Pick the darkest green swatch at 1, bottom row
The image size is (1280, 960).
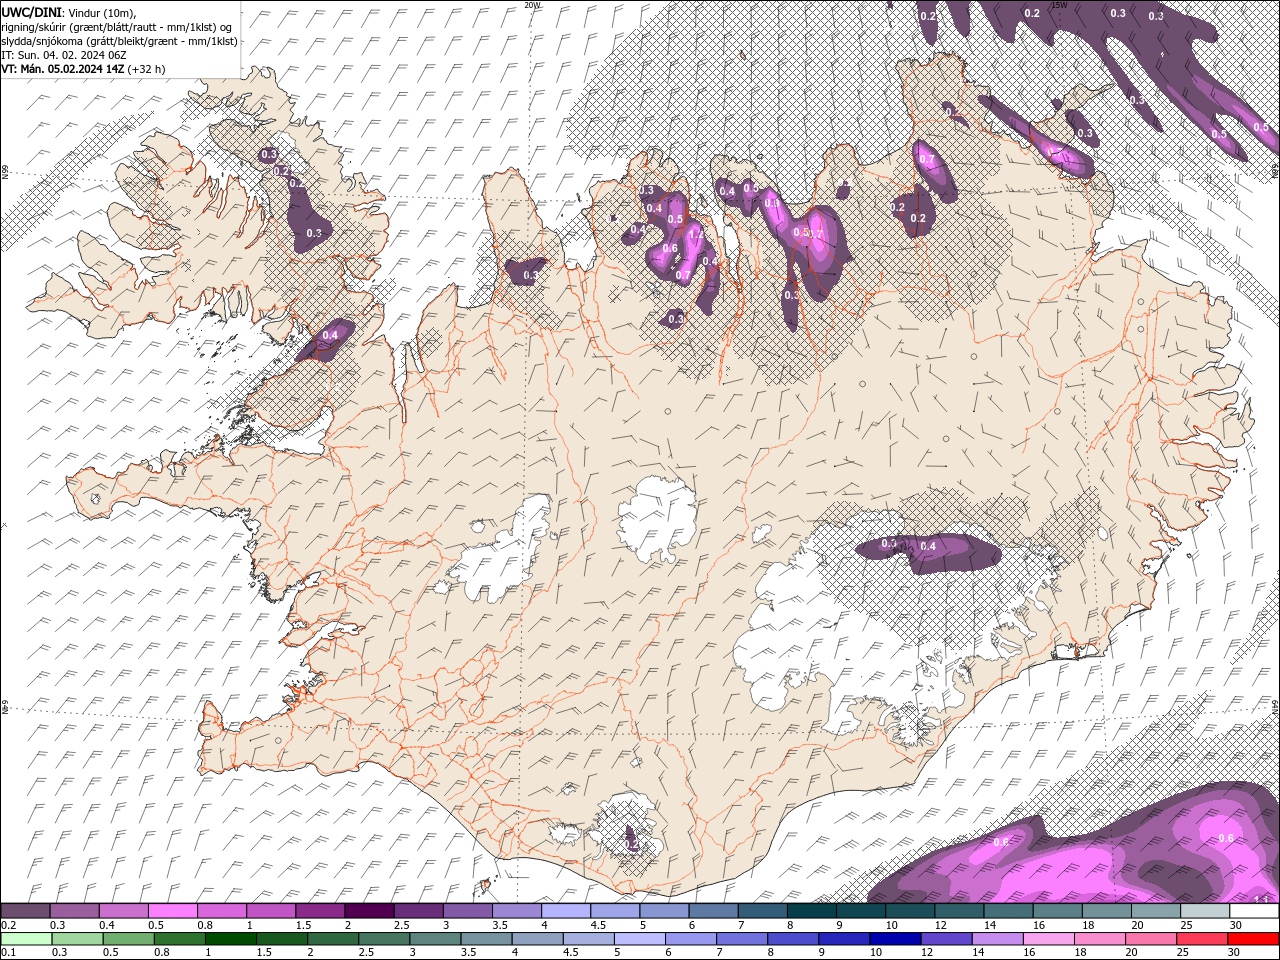click(230, 939)
